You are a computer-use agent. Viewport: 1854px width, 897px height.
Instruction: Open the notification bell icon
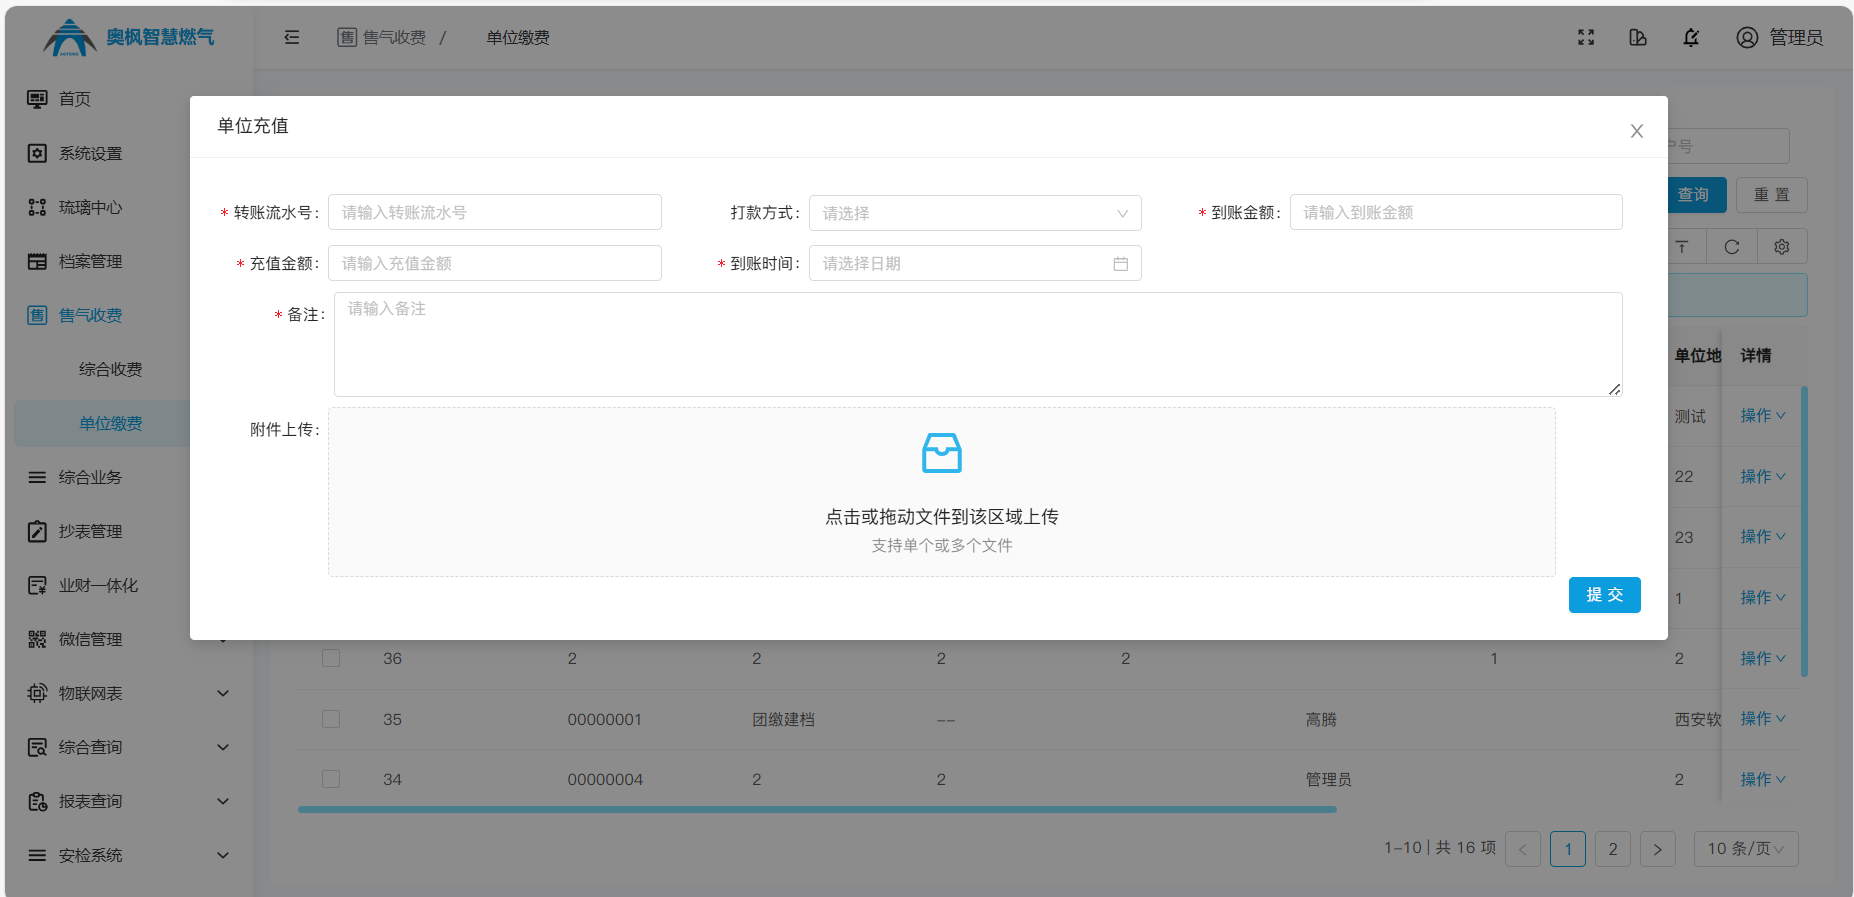[1691, 38]
